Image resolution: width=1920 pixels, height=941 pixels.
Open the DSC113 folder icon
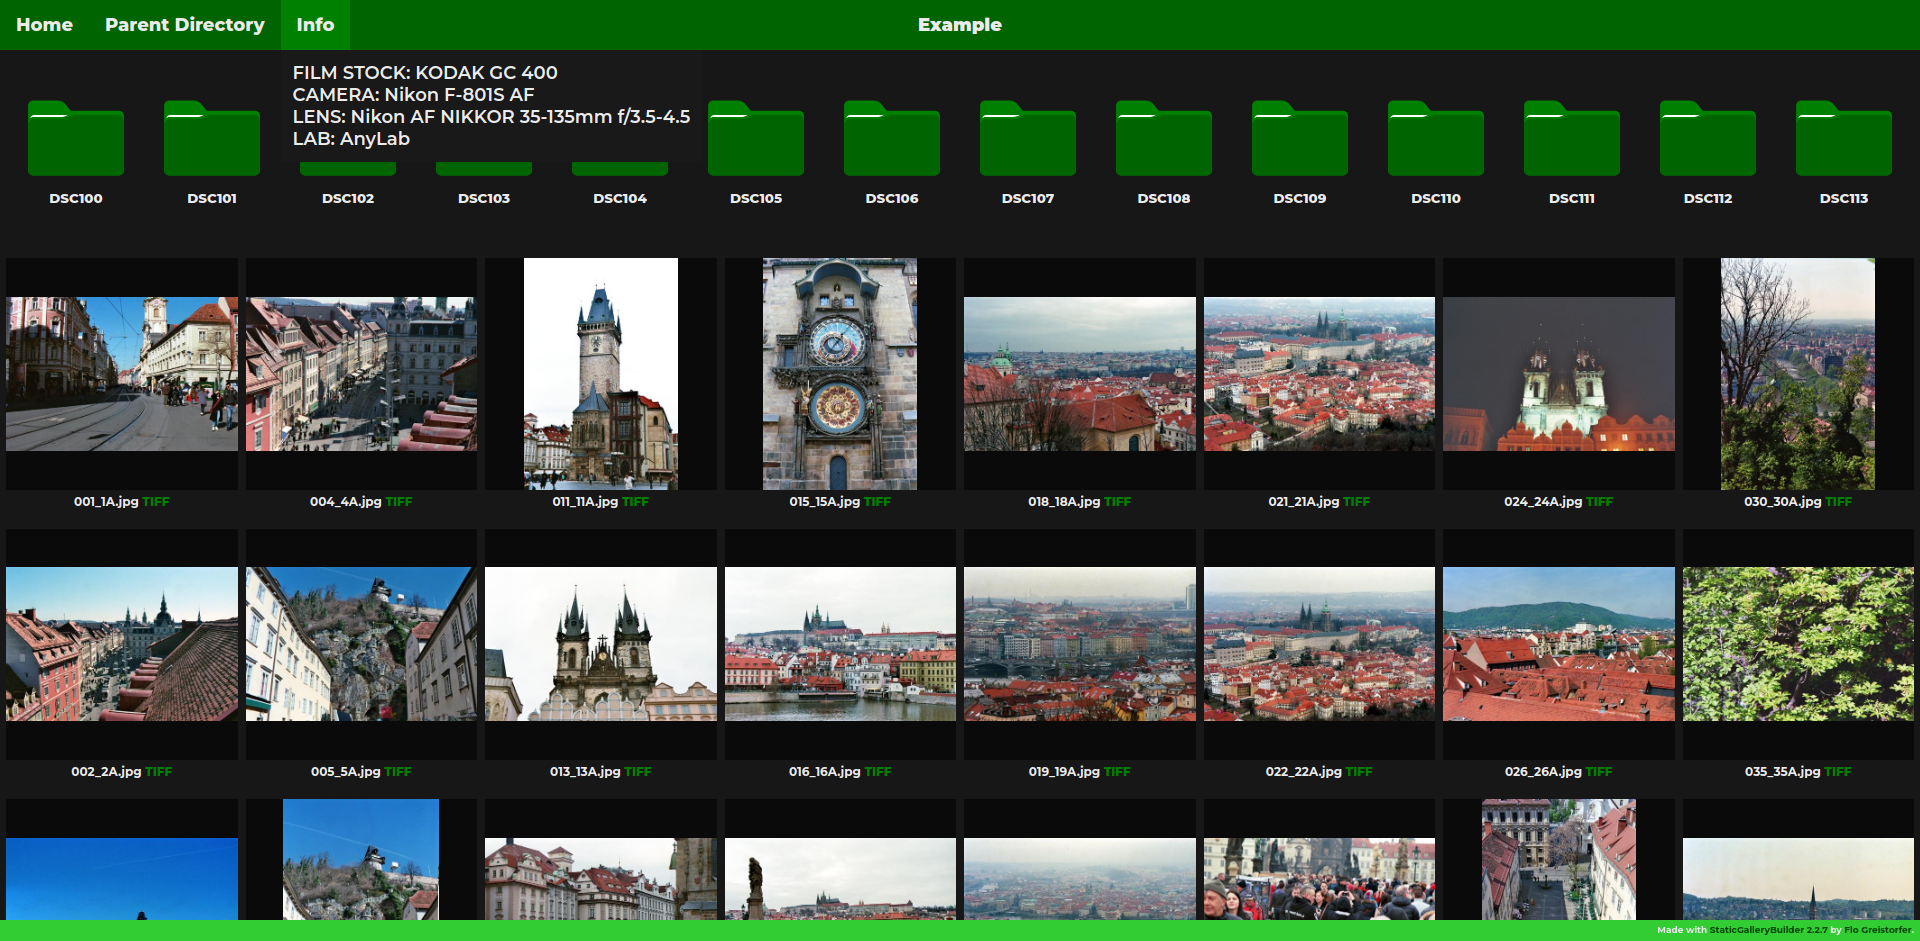click(x=1844, y=139)
